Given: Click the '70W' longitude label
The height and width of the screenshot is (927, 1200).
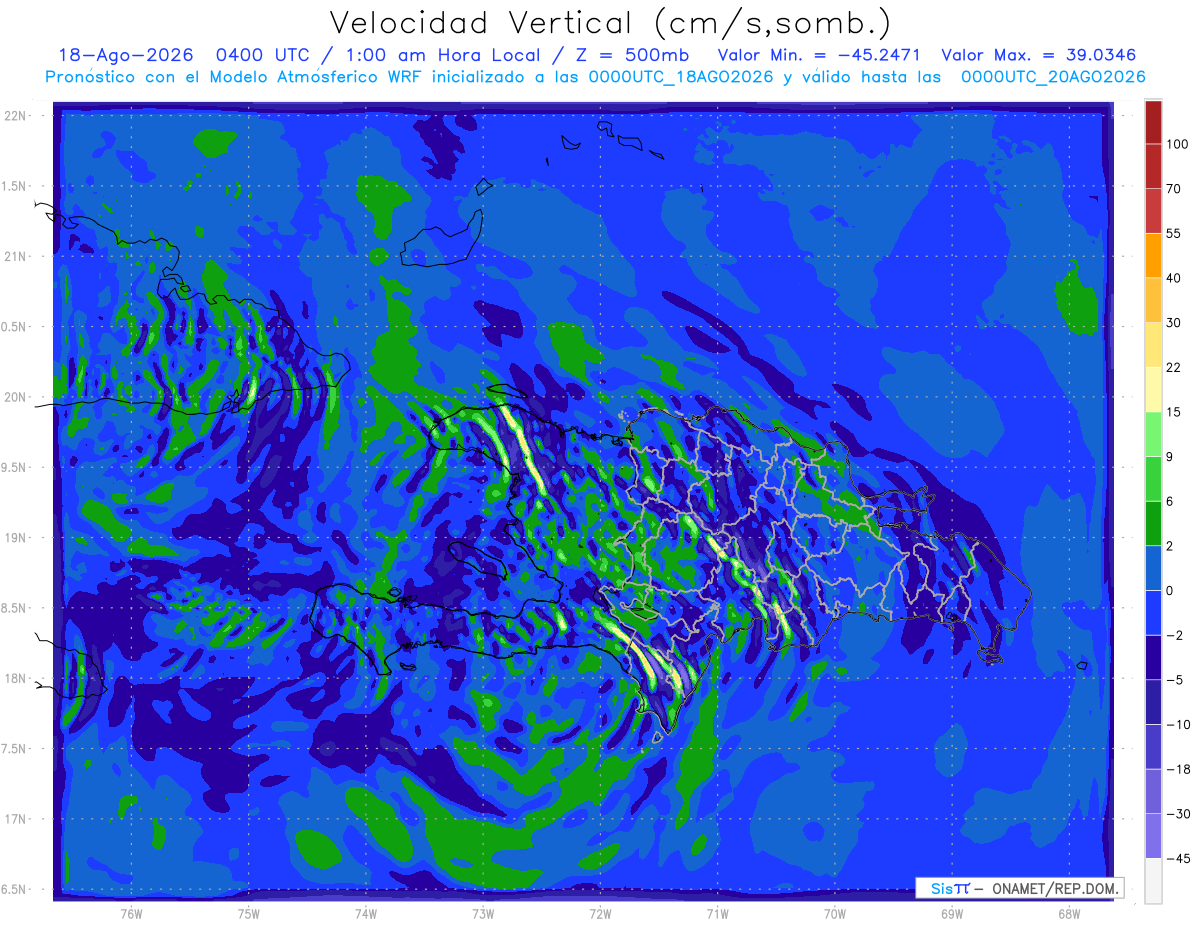Looking at the screenshot, I should tap(835, 913).
